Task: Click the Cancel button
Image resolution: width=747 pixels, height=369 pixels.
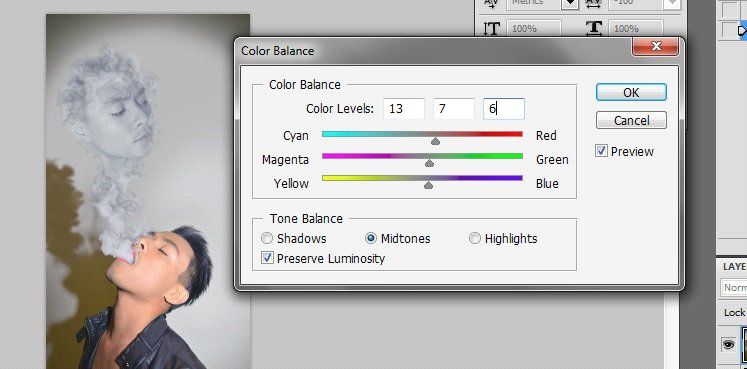Action: (x=631, y=120)
